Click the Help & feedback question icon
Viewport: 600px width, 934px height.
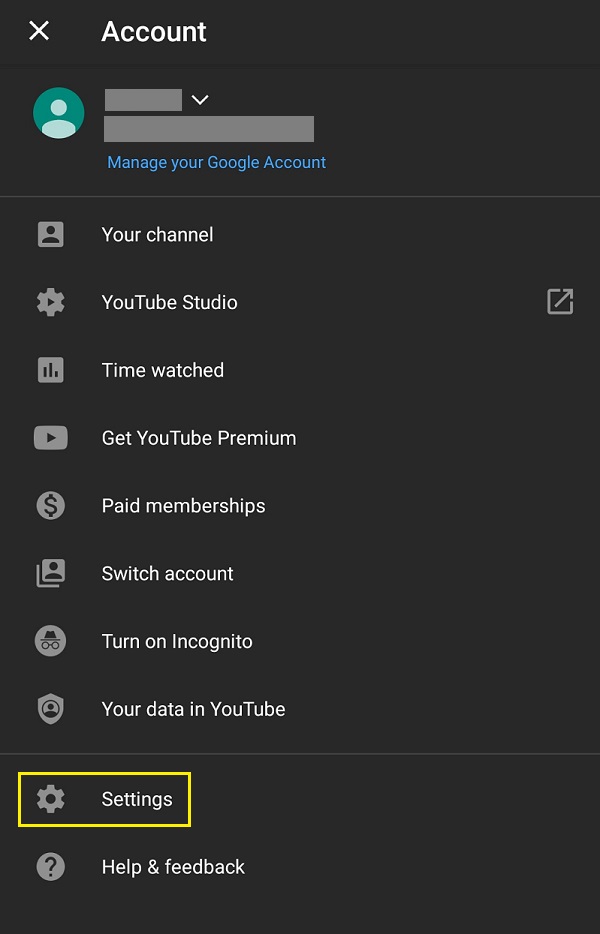click(50, 867)
